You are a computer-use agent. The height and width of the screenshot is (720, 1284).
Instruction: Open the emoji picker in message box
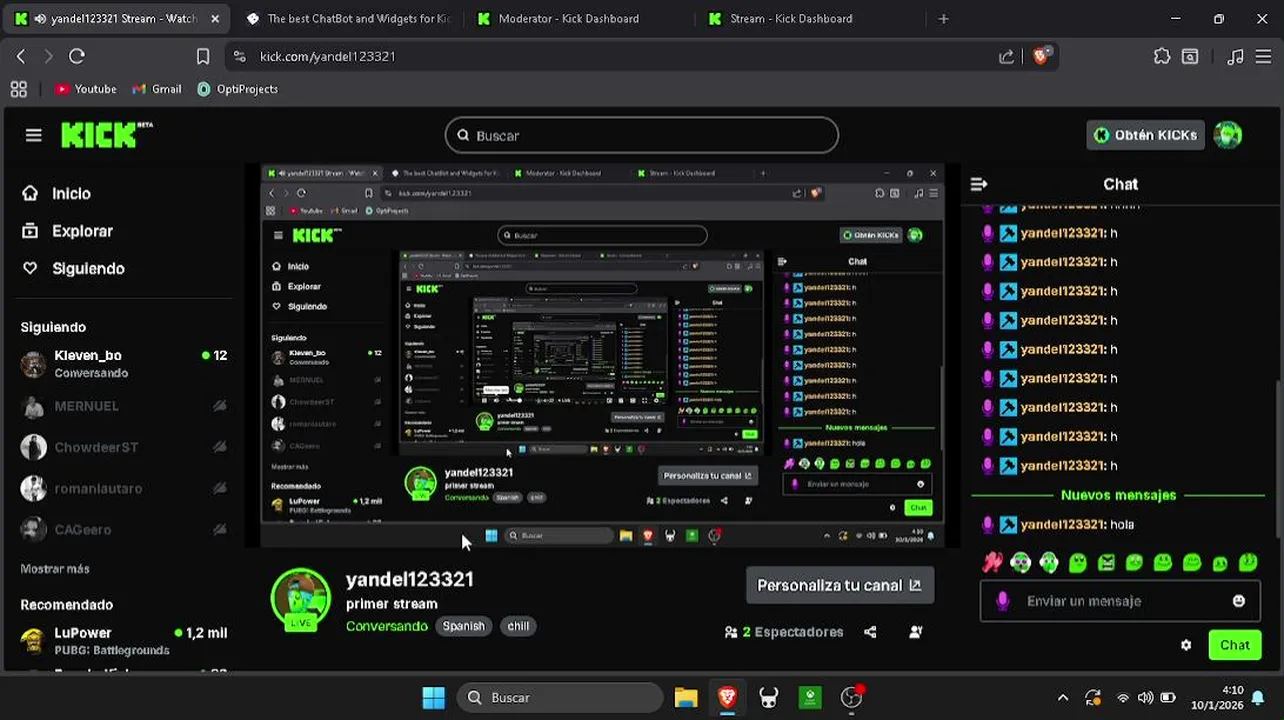pos(1239,601)
